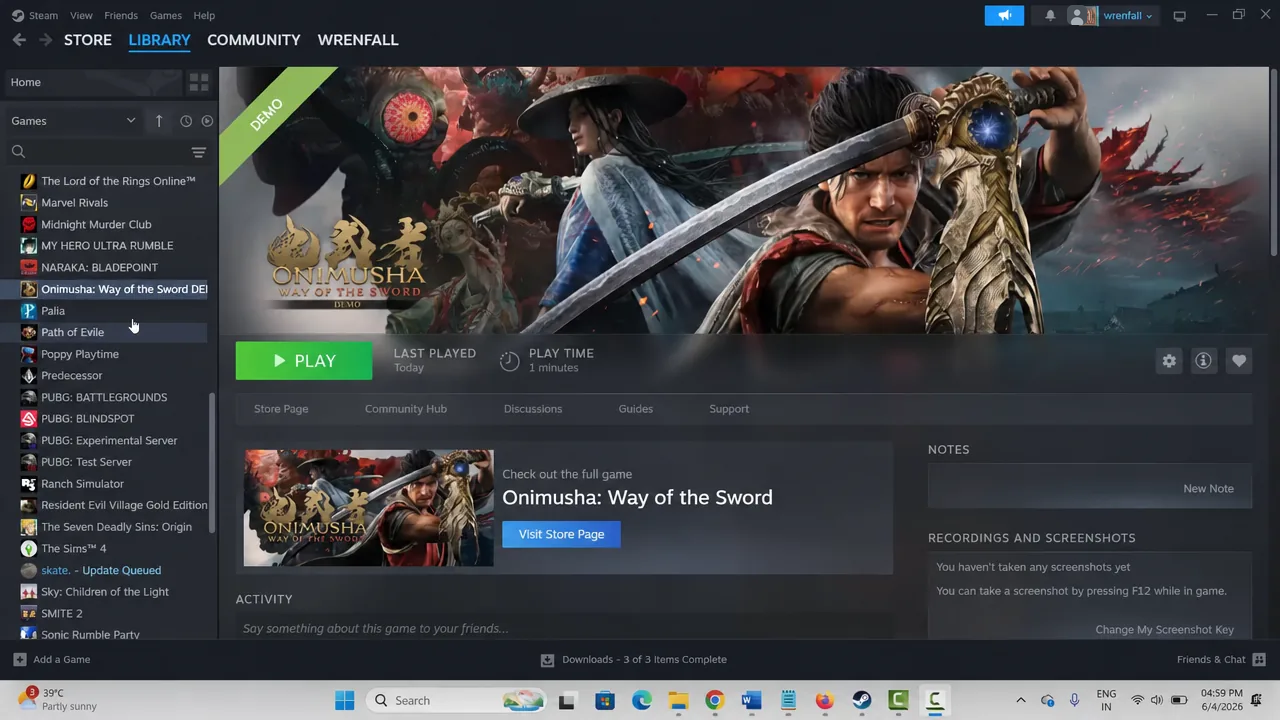Image resolution: width=1280 pixels, height=720 pixels.
Task: Click the Add a Game plus icon
Action: click(19, 660)
